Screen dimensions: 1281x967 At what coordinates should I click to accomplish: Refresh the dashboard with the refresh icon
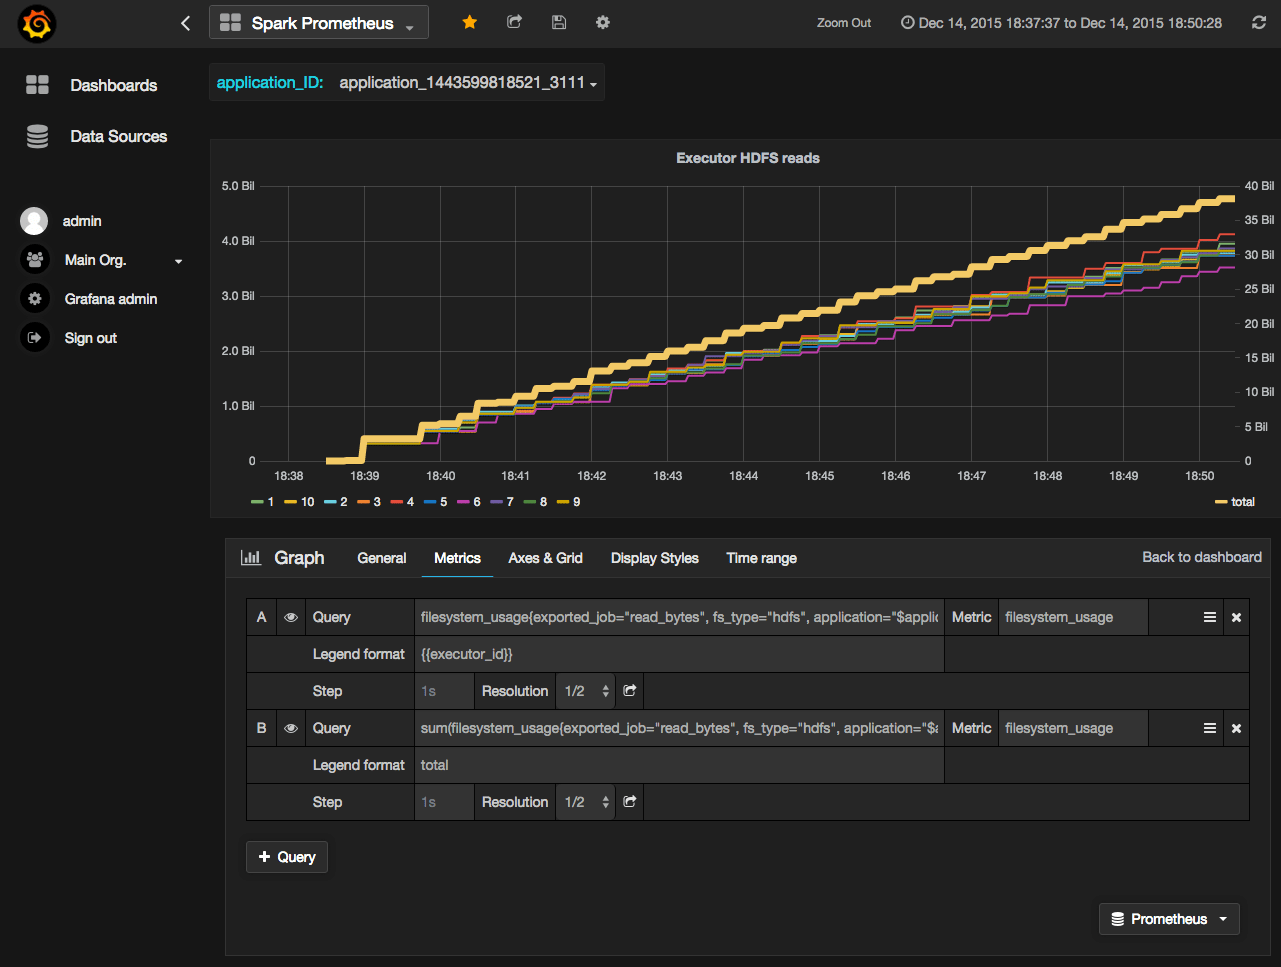pyautogui.click(x=1259, y=21)
